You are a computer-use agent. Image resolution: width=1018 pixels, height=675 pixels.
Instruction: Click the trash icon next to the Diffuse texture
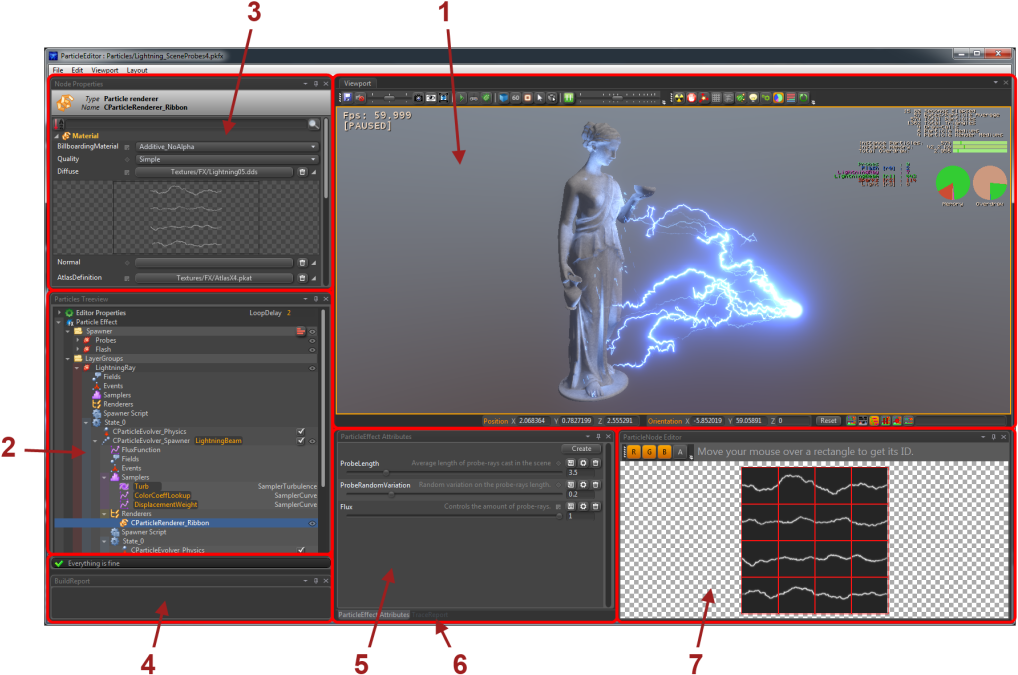[x=303, y=171]
